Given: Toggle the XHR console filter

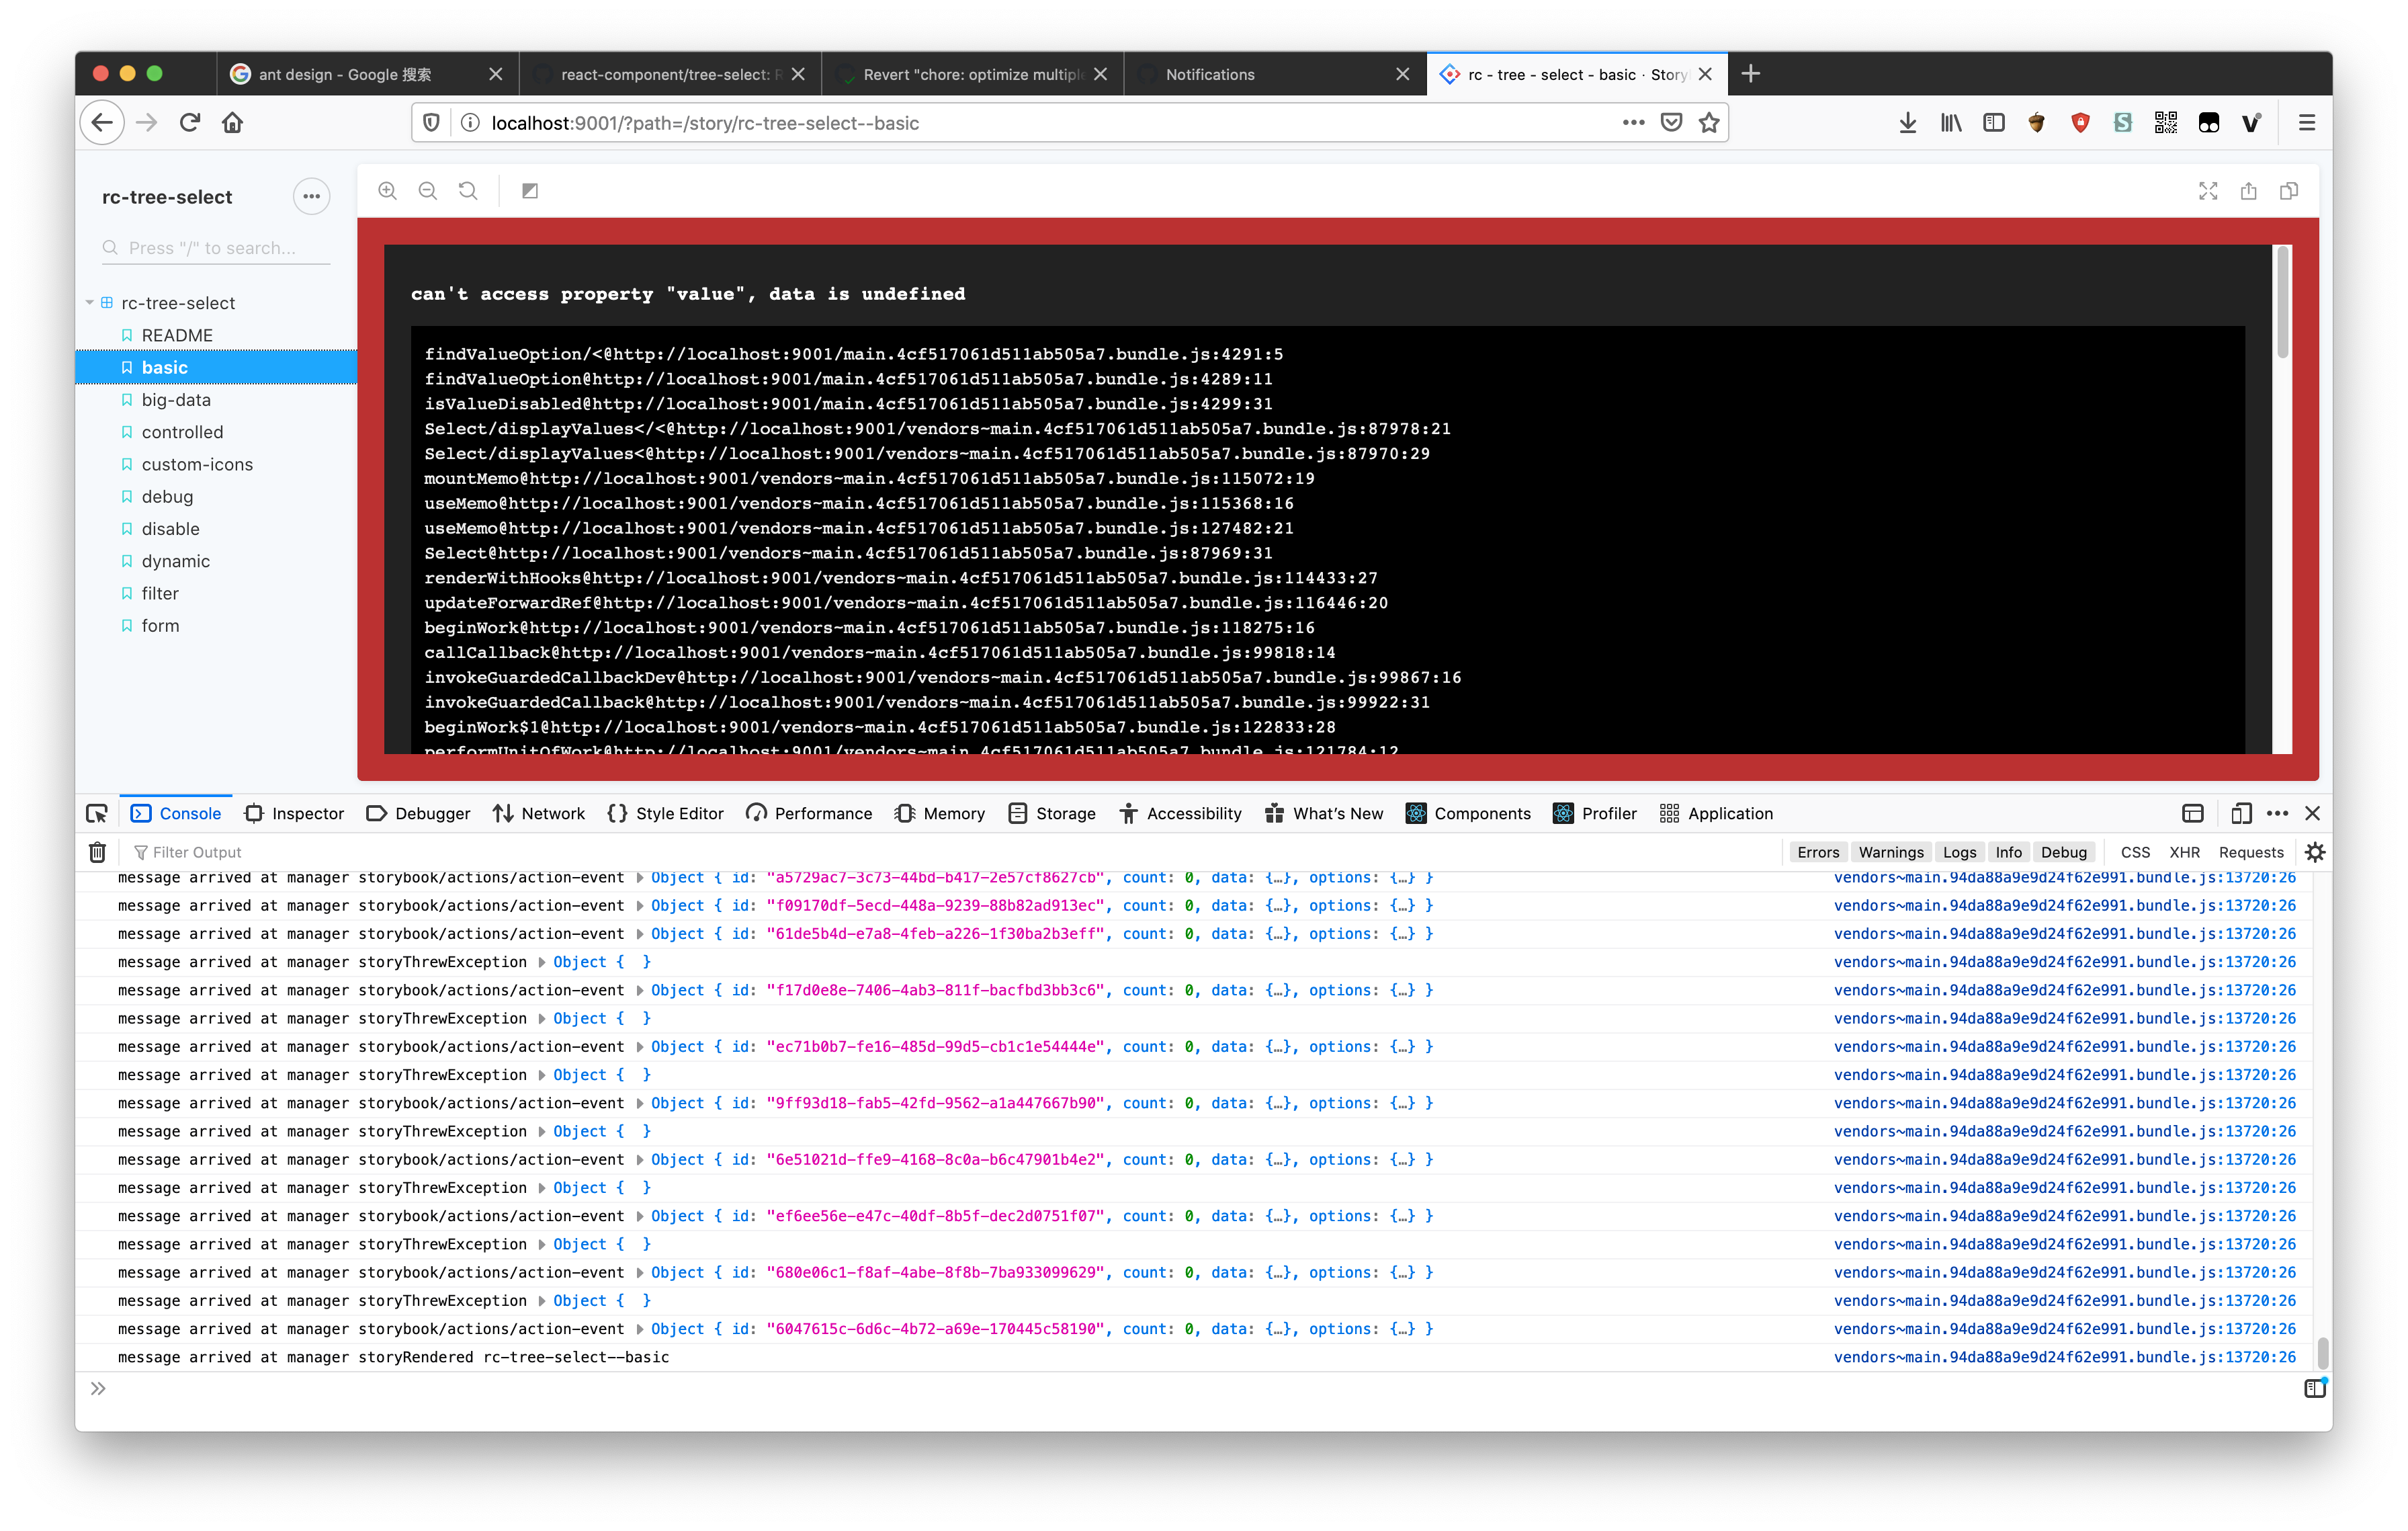Looking at the screenshot, I should pos(2184,852).
